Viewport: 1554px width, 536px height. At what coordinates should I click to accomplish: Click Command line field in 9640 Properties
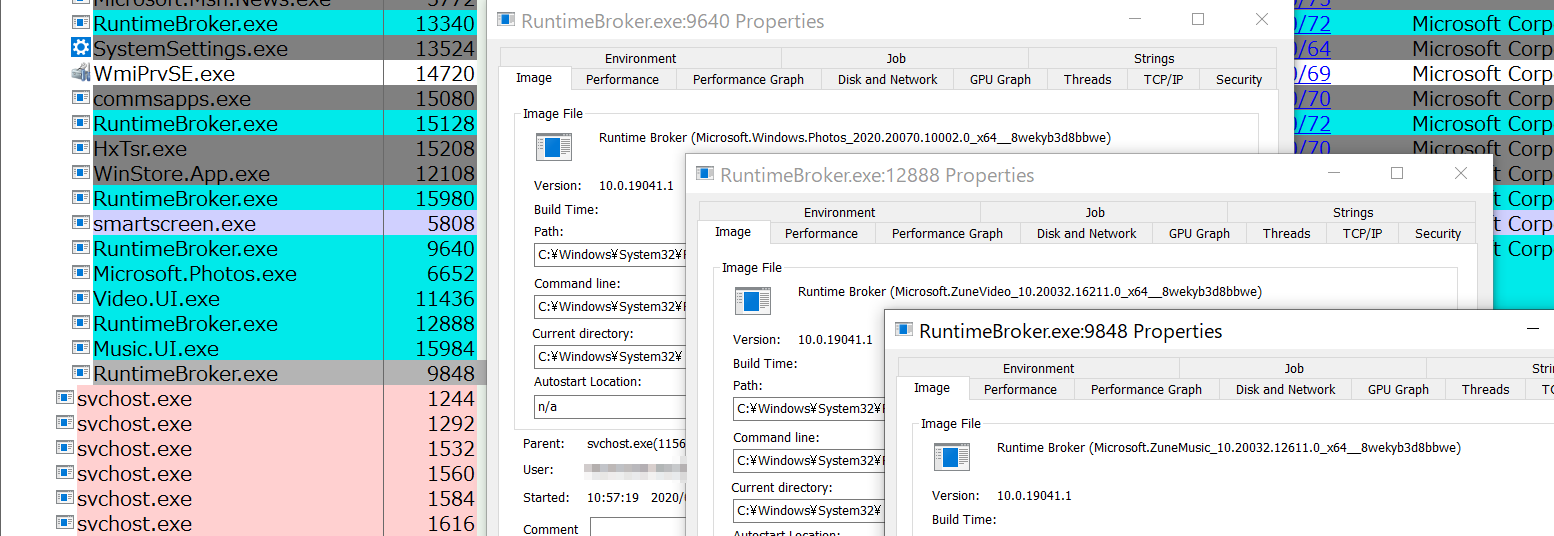[x=609, y=306]
